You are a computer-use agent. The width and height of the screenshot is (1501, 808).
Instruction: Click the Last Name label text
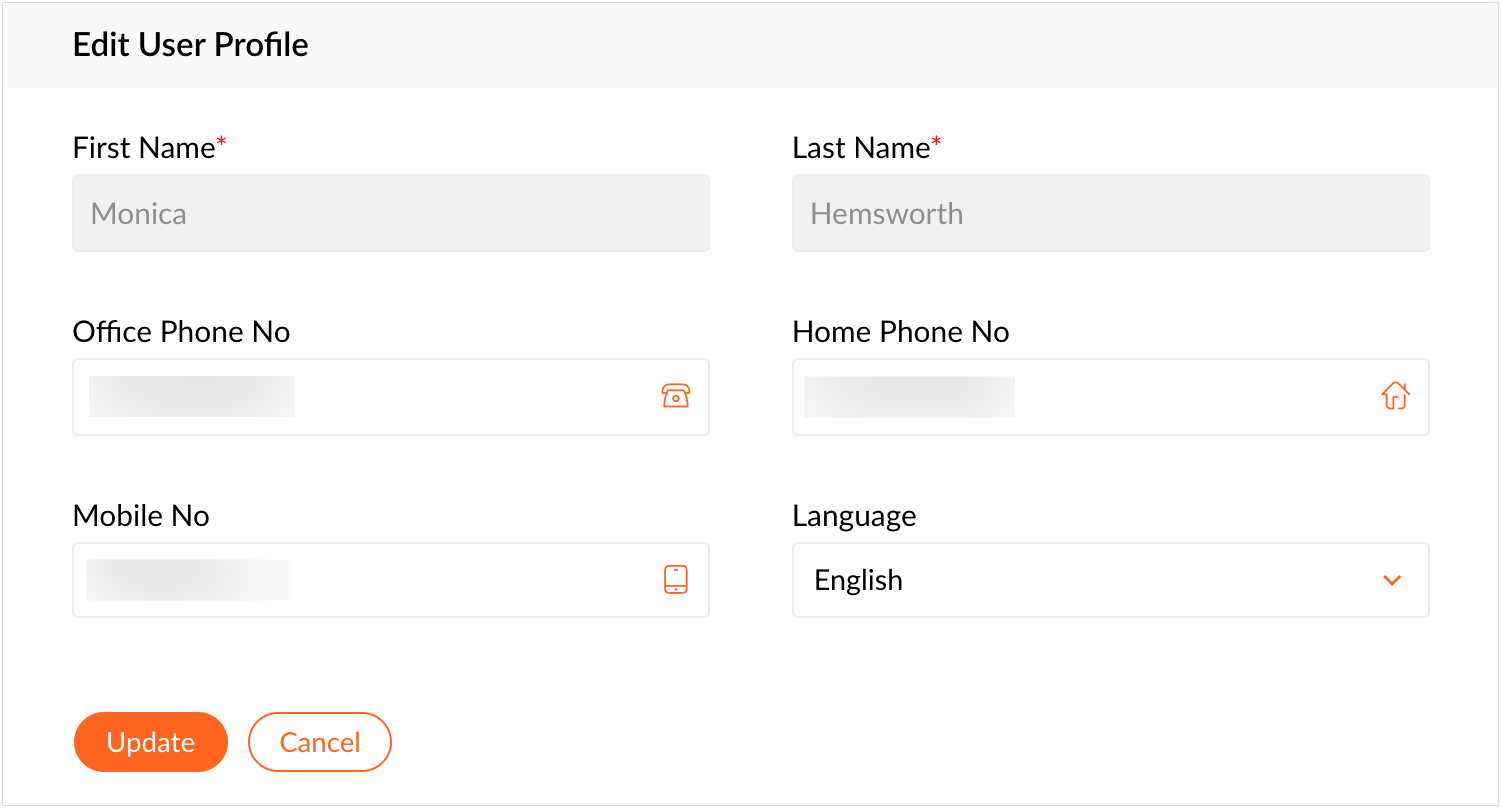click(x=861, y=148)
